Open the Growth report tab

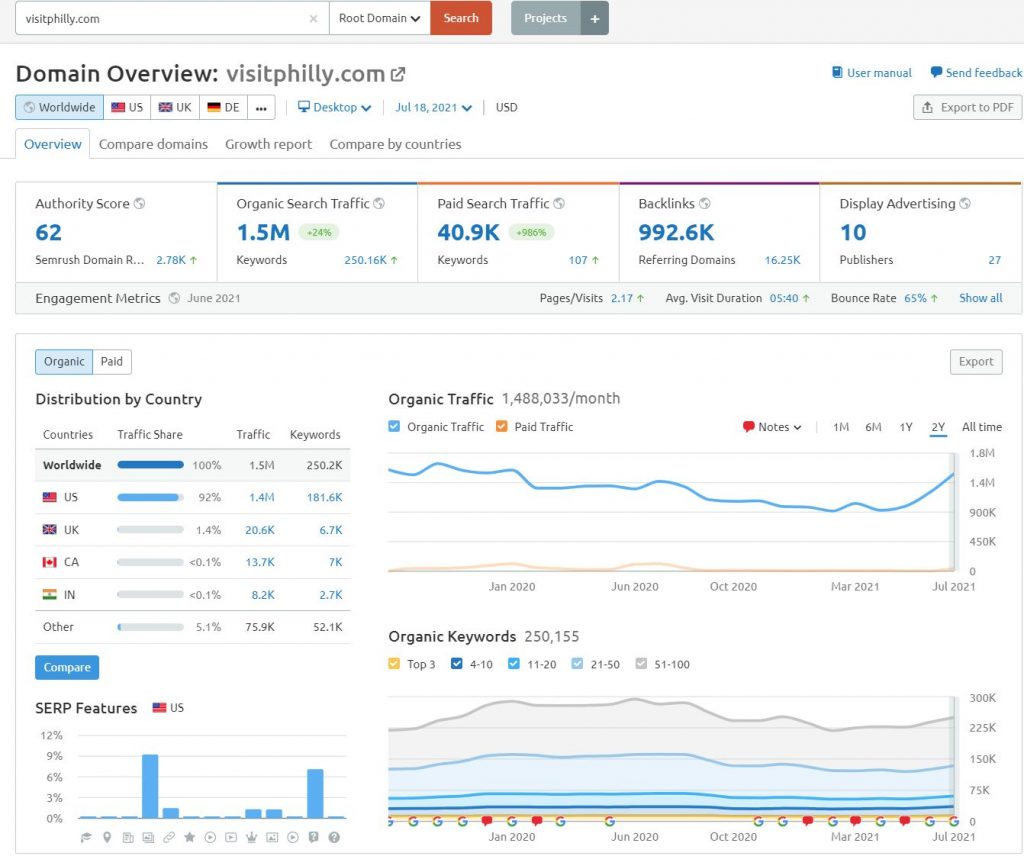[x=268, y=144]
